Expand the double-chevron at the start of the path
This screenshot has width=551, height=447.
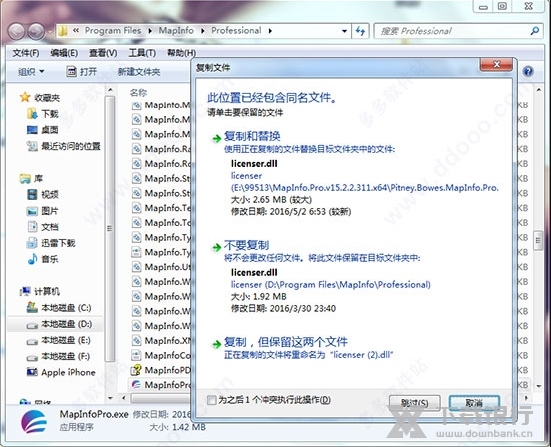76,31
